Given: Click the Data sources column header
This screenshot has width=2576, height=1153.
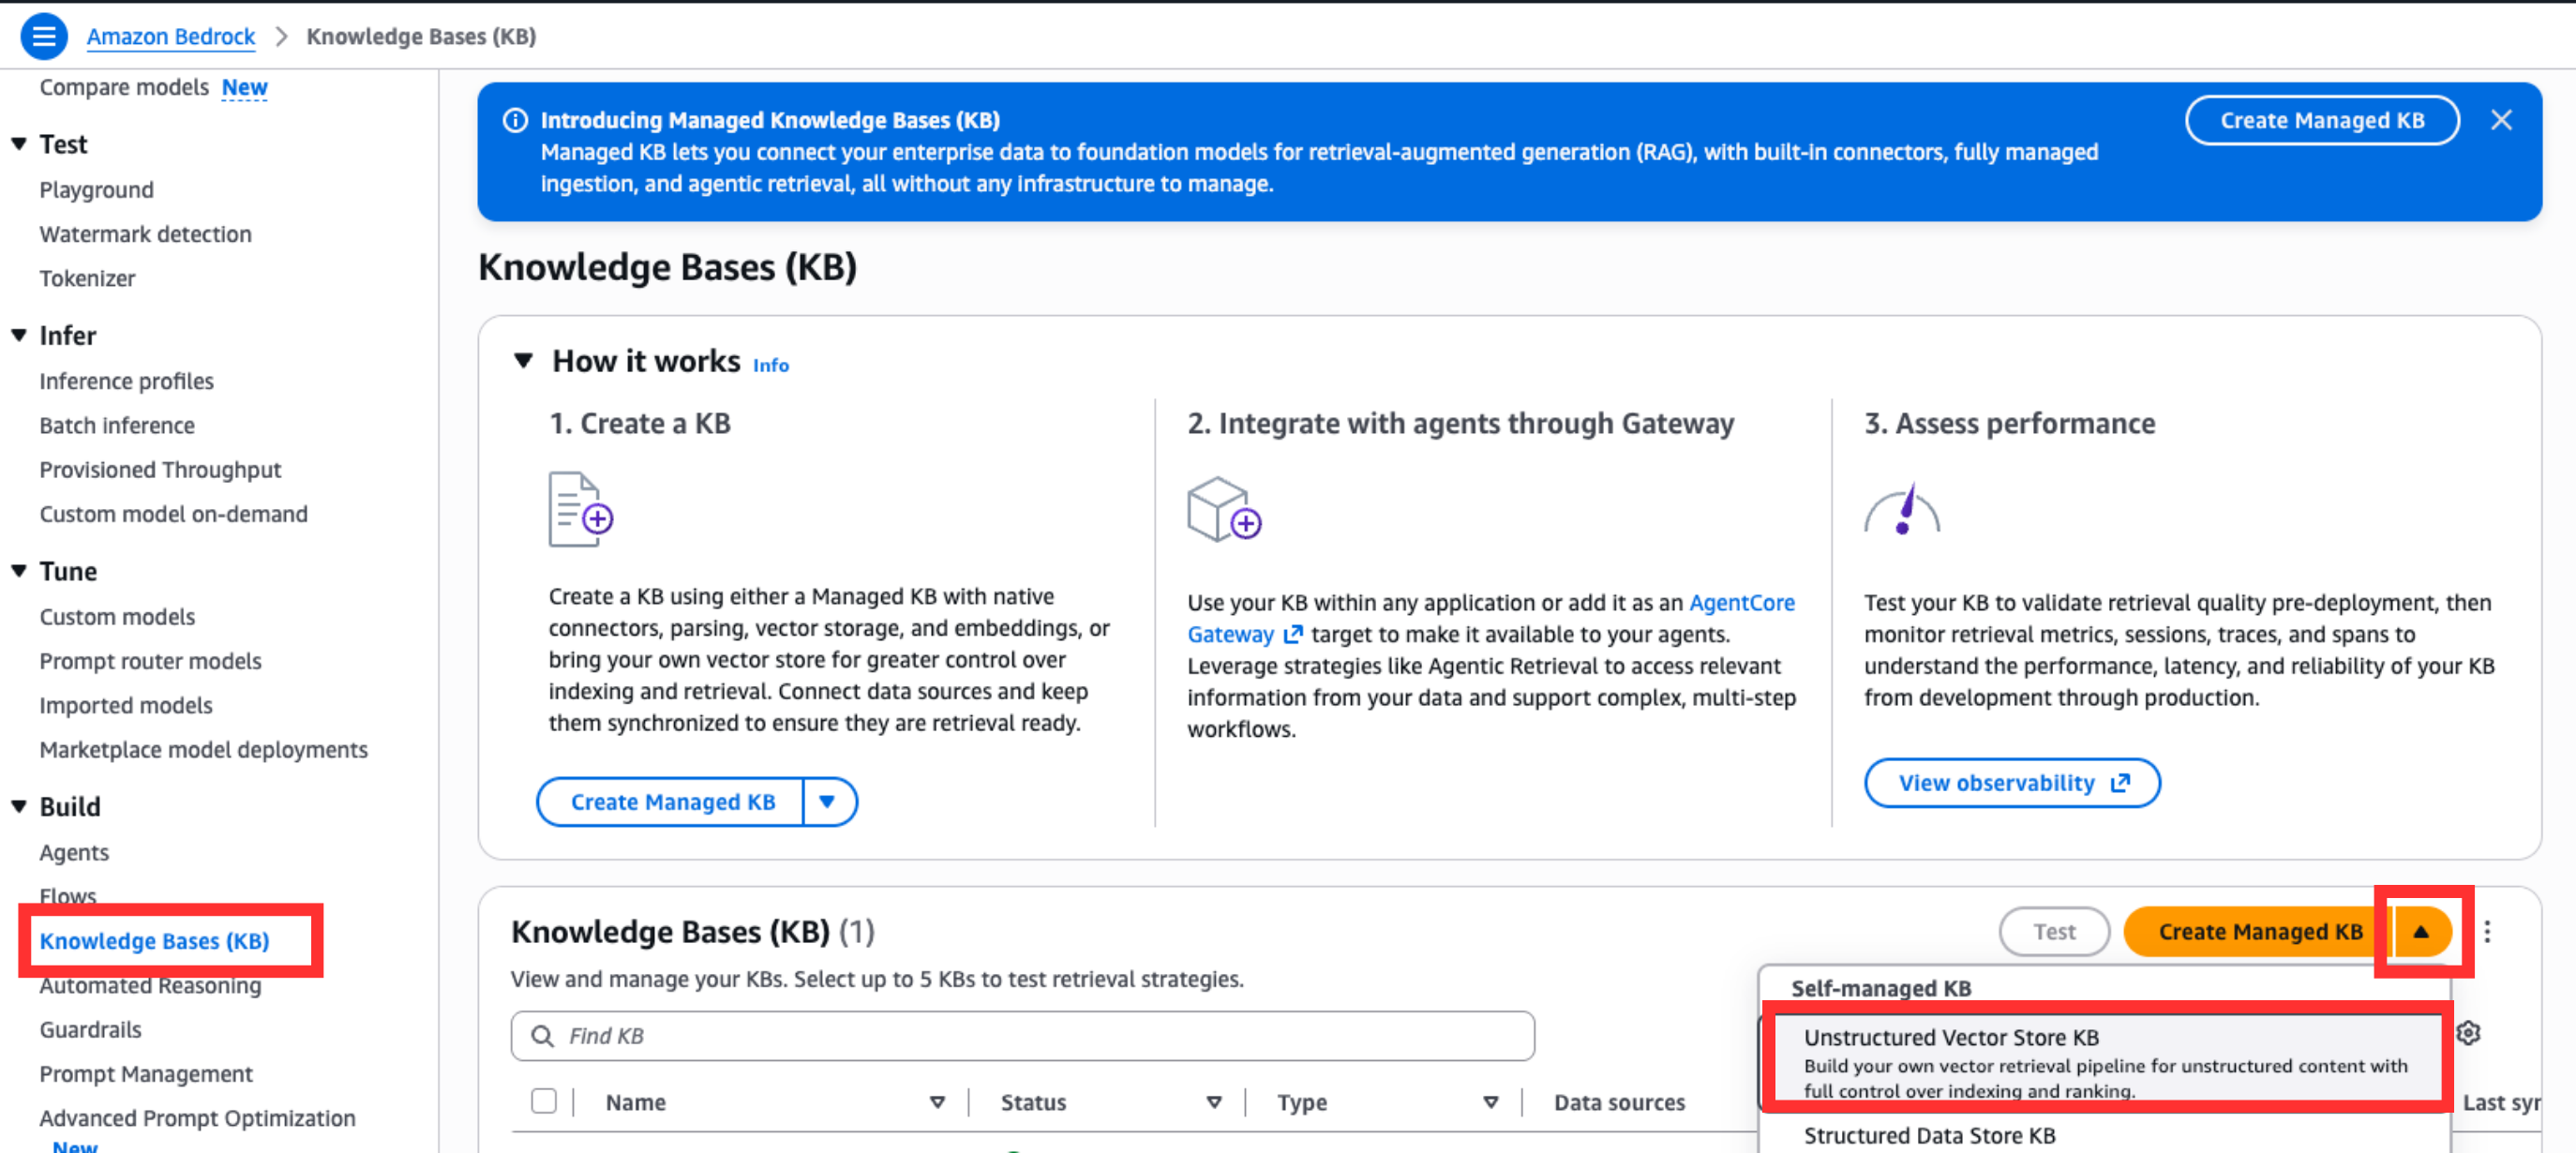Looking at the screenshot, I should pyautogui.click(x=1619, y=1102).
